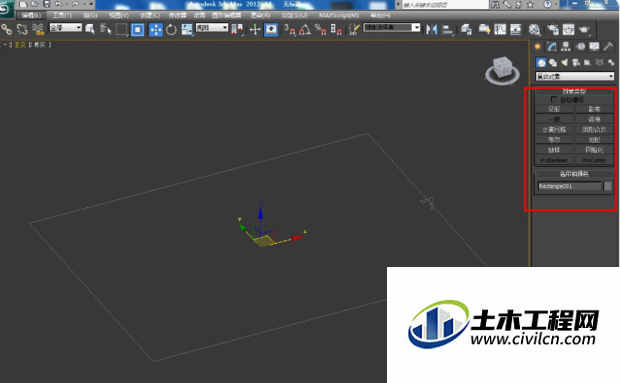
Task: Select the Shapes category icon
Action: point(553,62)
